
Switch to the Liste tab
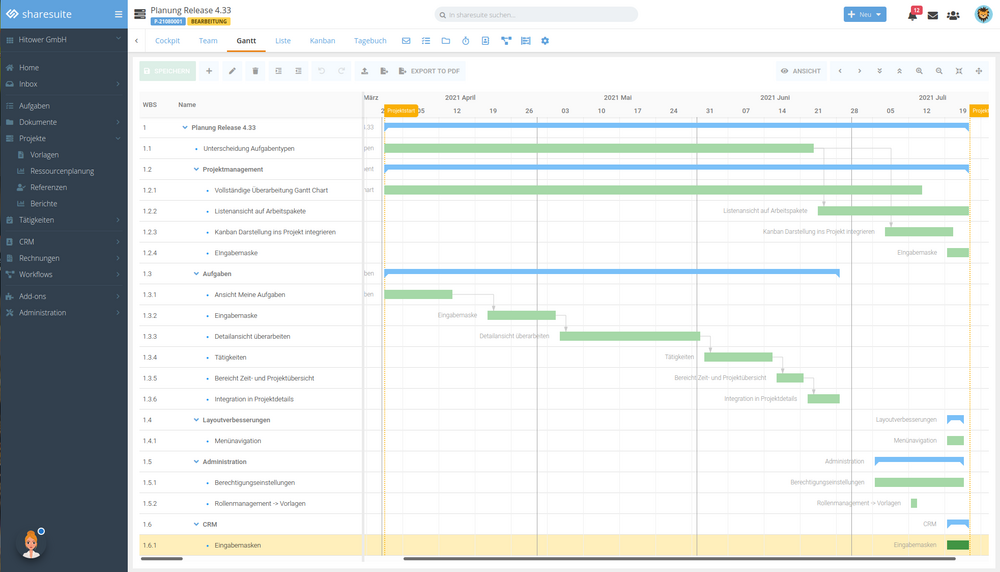[x=283, y=41]
